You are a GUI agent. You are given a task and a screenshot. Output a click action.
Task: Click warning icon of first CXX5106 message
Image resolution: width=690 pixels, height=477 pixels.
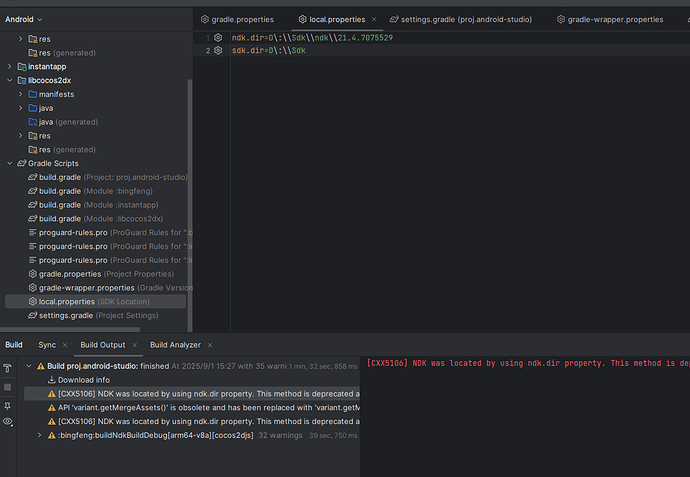click(51, 394)
